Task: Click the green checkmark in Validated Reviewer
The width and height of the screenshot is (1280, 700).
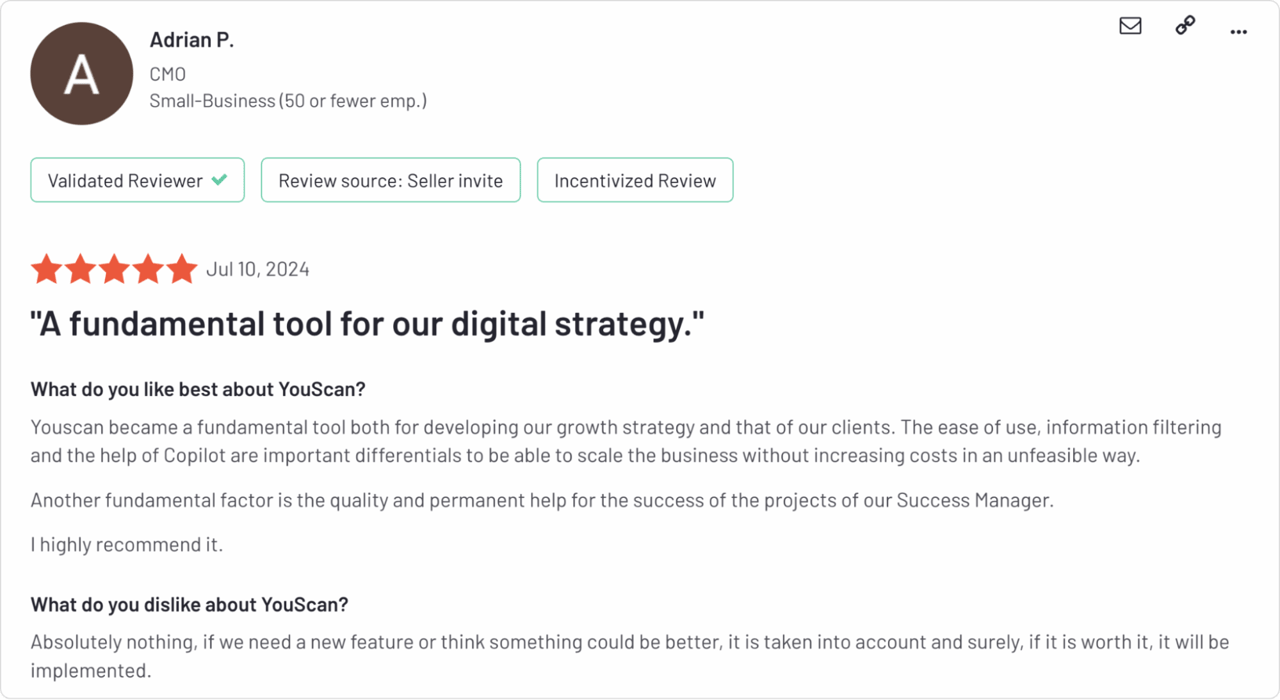Action: click(219, 180)
